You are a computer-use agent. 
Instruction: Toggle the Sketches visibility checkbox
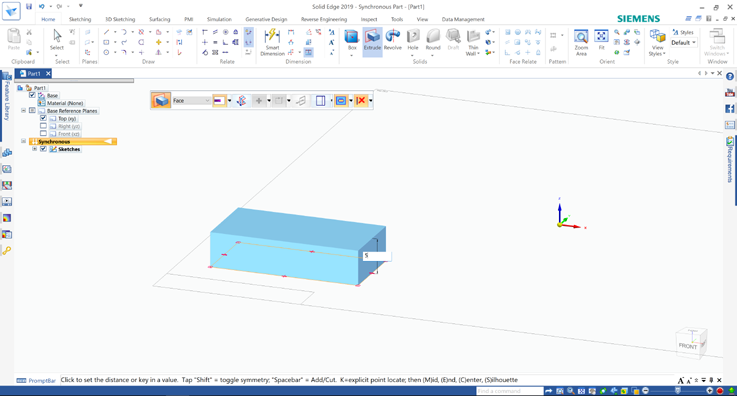coord(43,149)
